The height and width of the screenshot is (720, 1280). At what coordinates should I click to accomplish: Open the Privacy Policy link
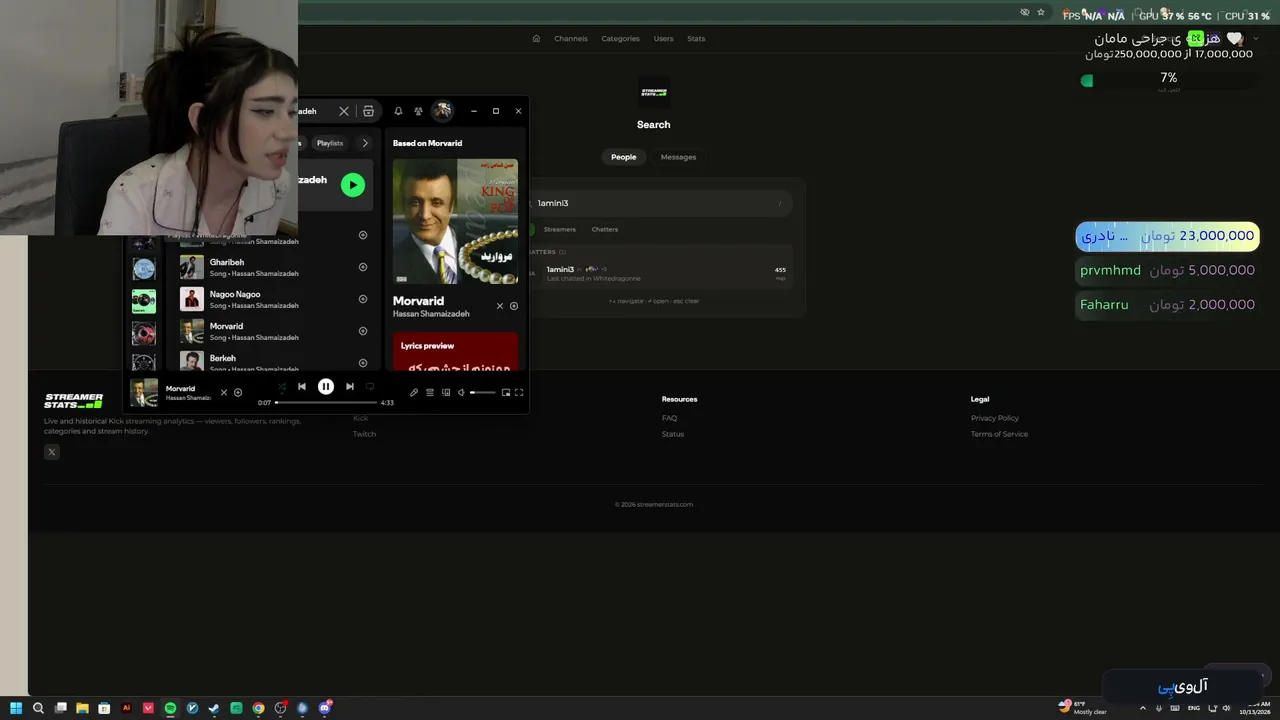point(995,418)
